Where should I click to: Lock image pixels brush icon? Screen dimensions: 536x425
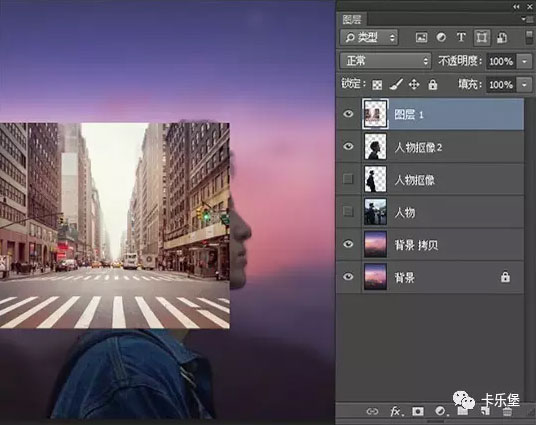click(396, 84)
